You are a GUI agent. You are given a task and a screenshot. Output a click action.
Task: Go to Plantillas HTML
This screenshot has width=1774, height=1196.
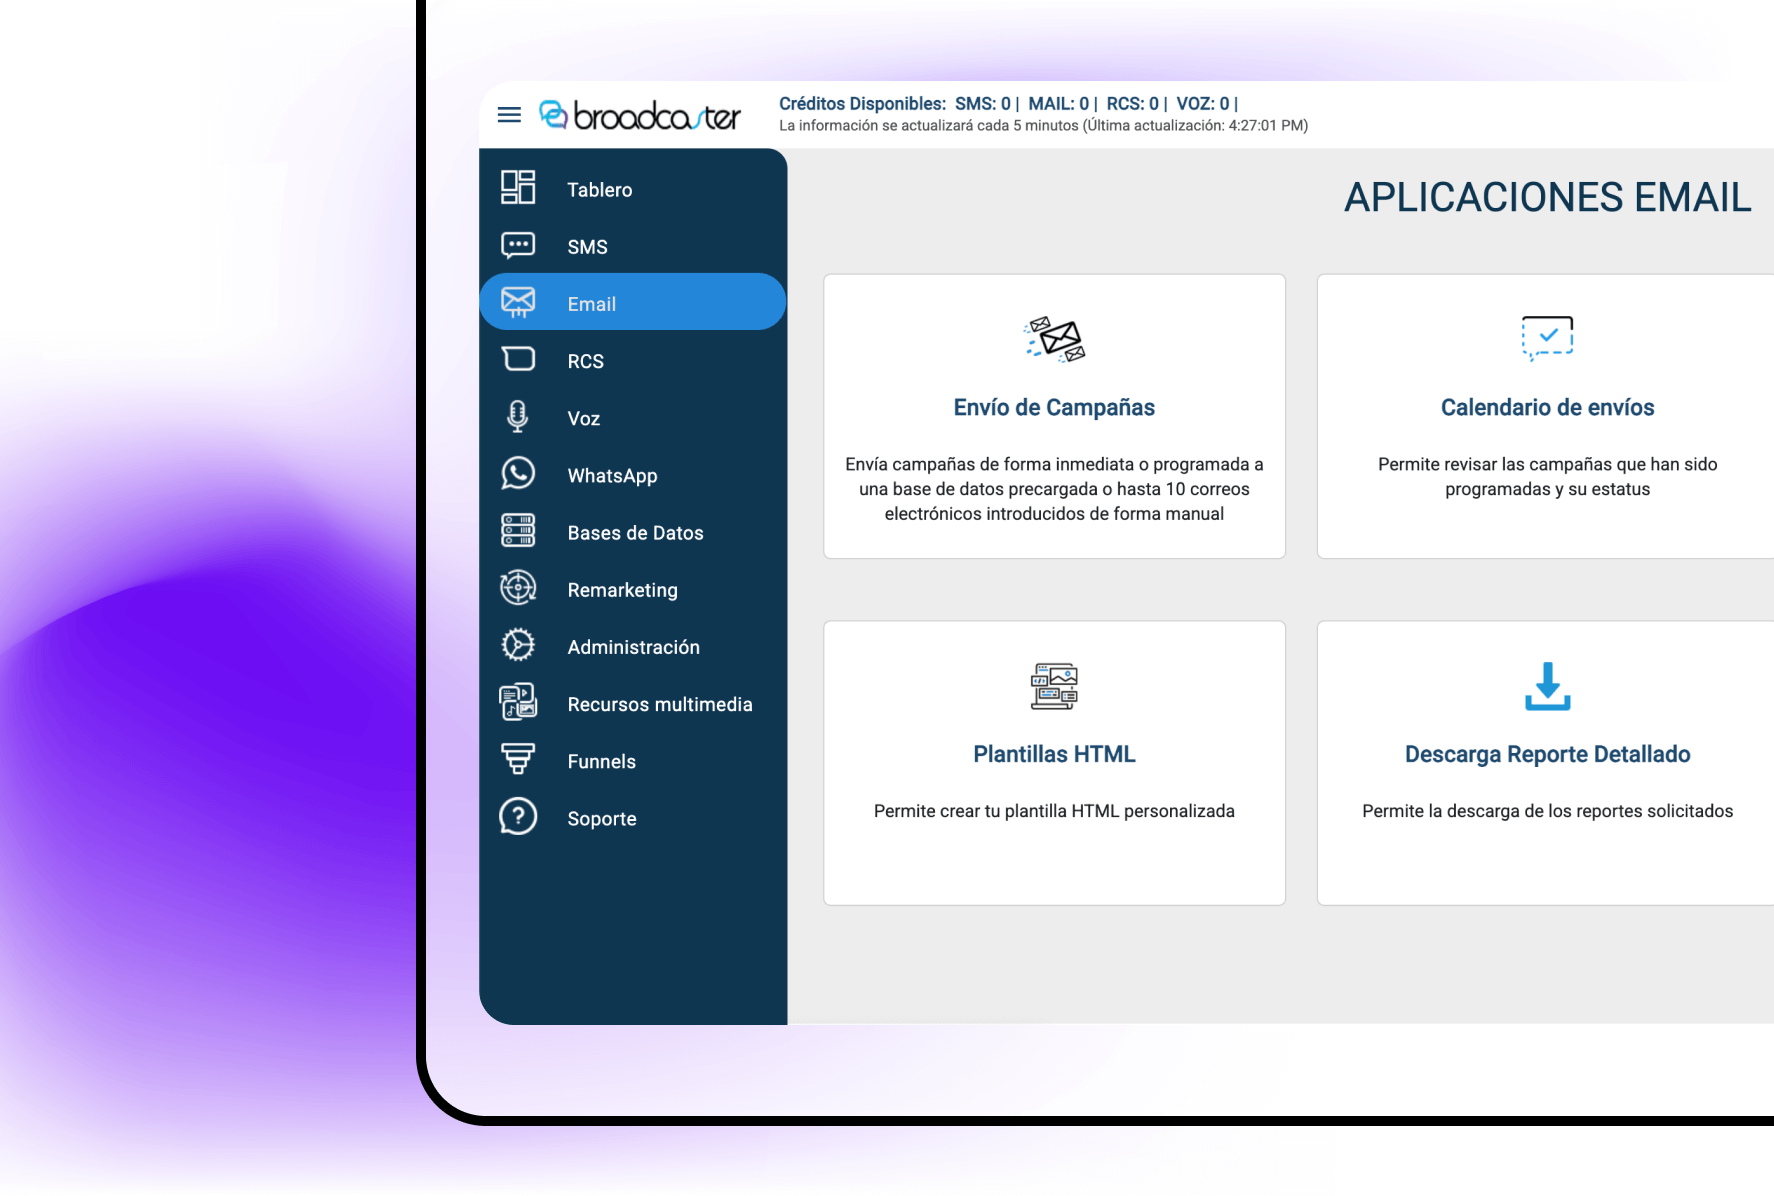point(1054,755)
